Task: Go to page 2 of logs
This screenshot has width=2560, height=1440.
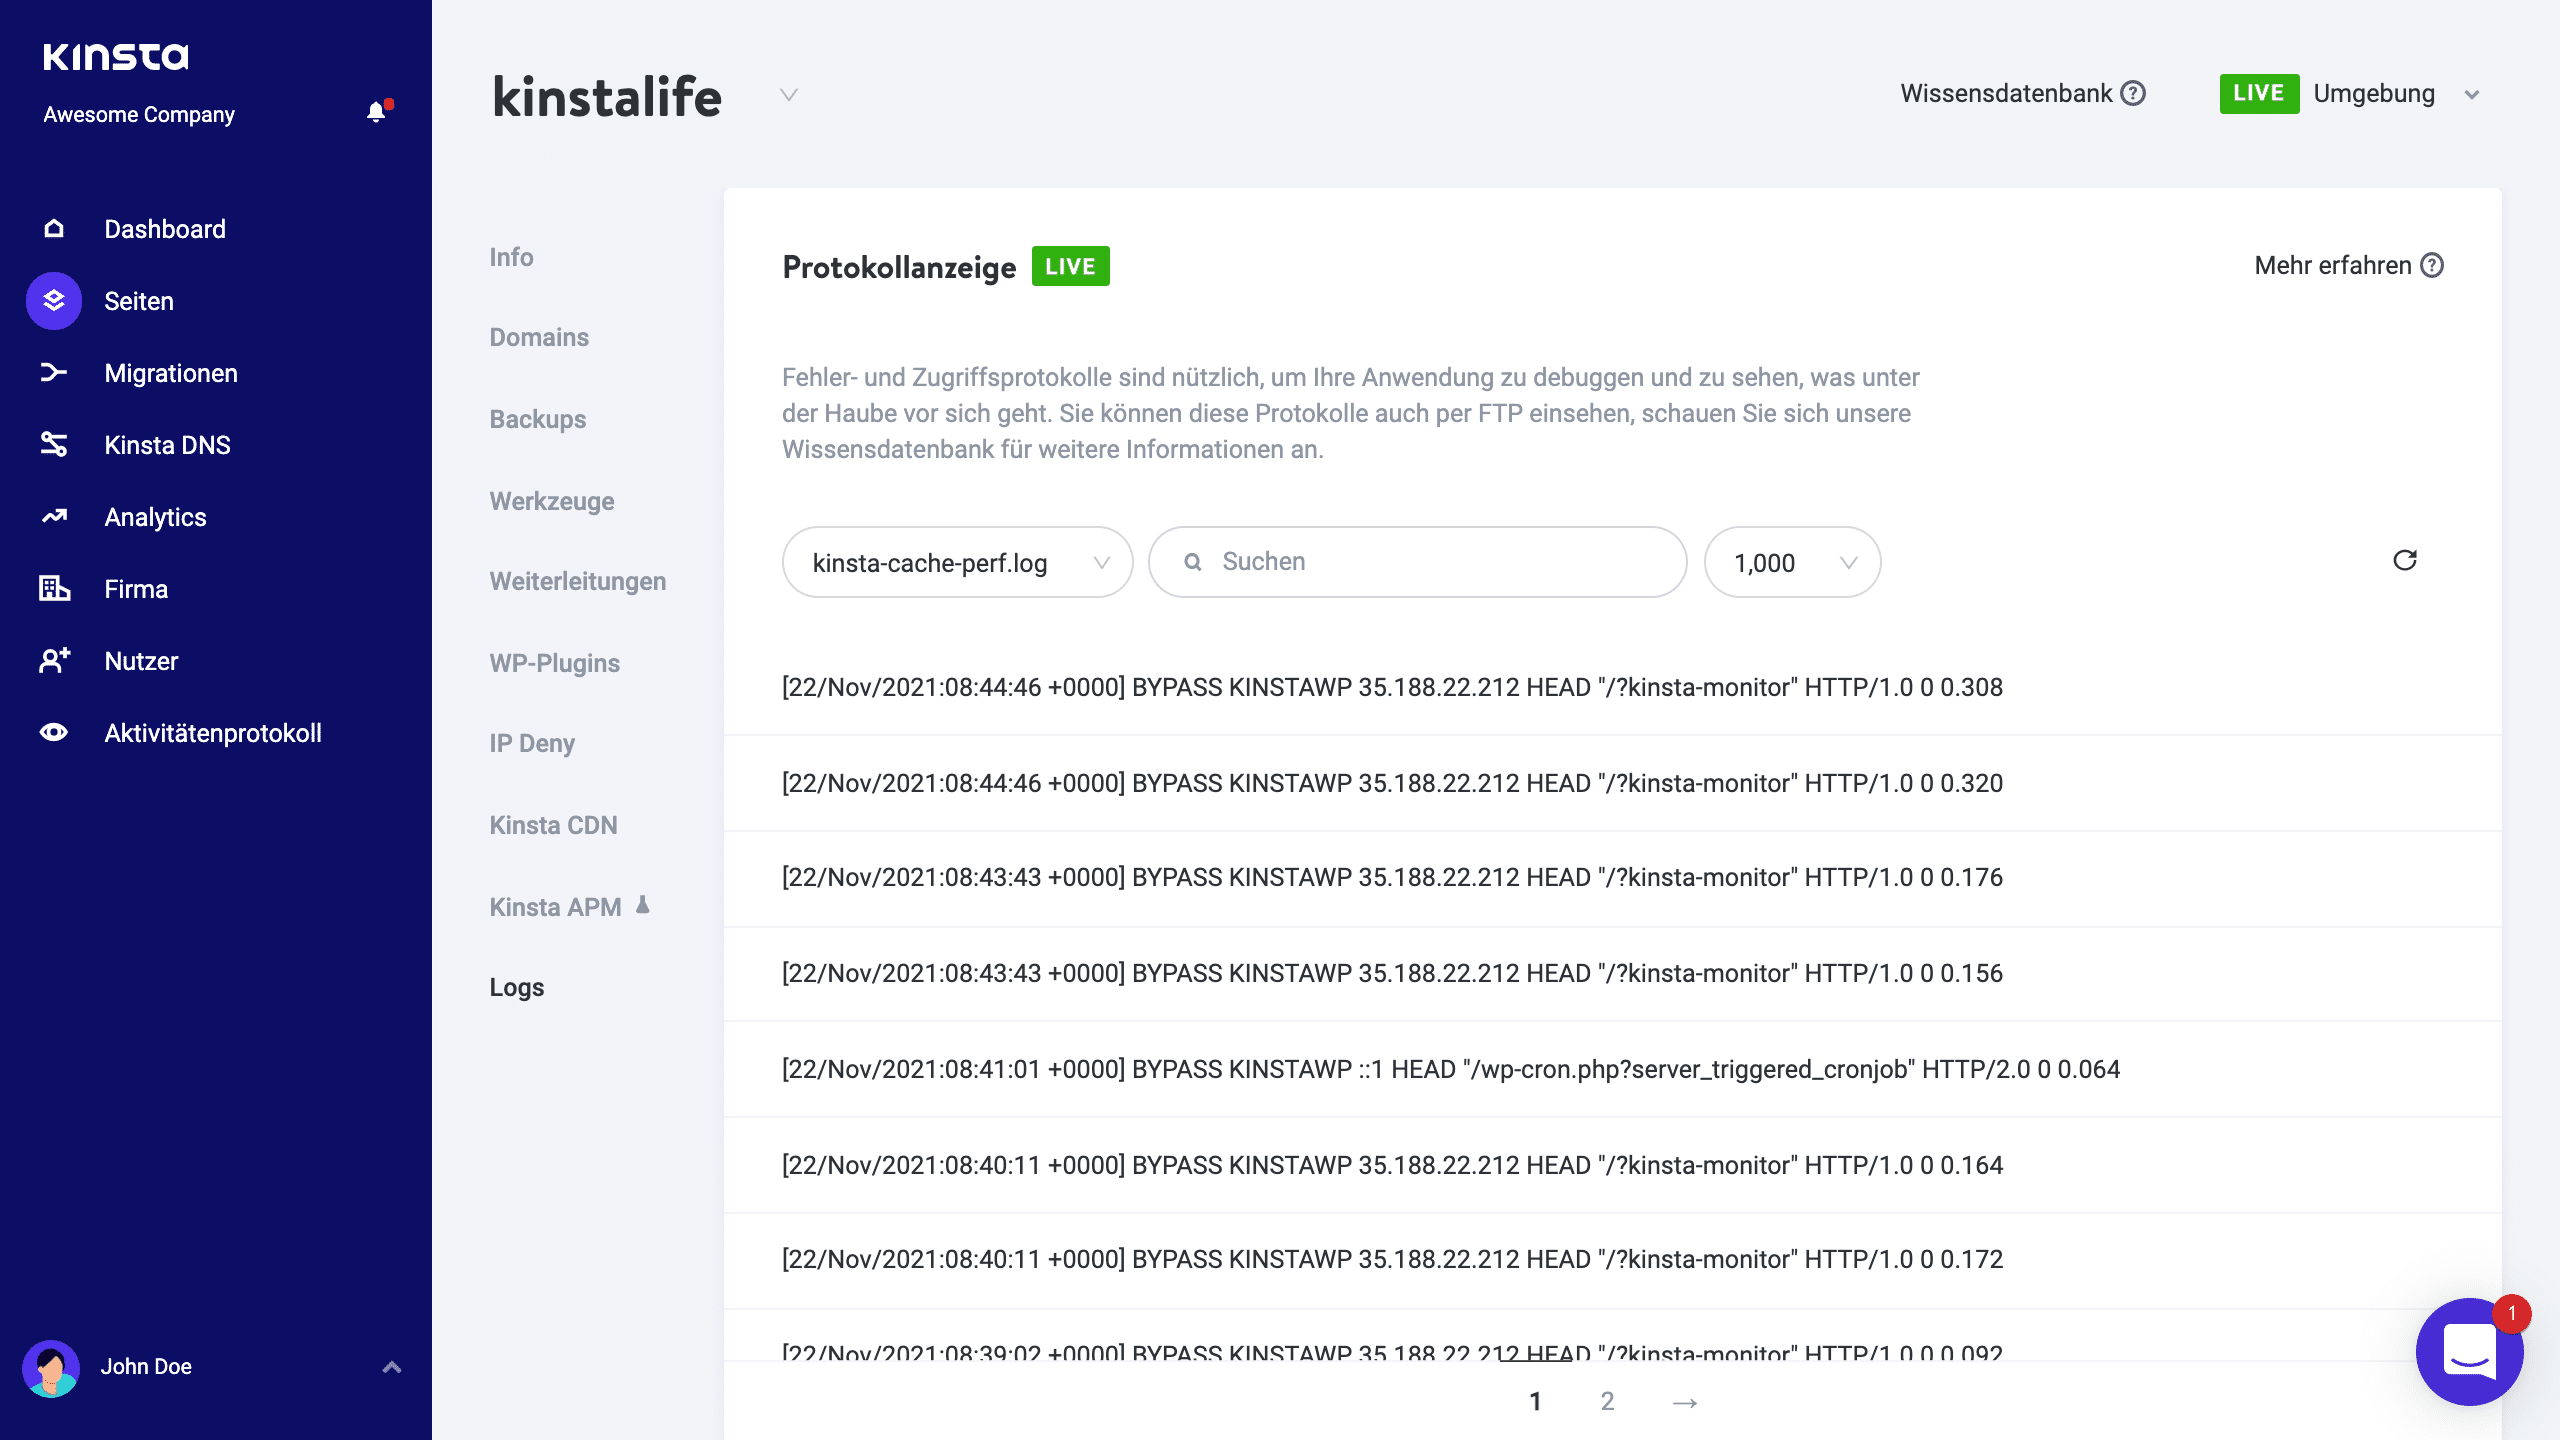Action: [1607, 1402]
